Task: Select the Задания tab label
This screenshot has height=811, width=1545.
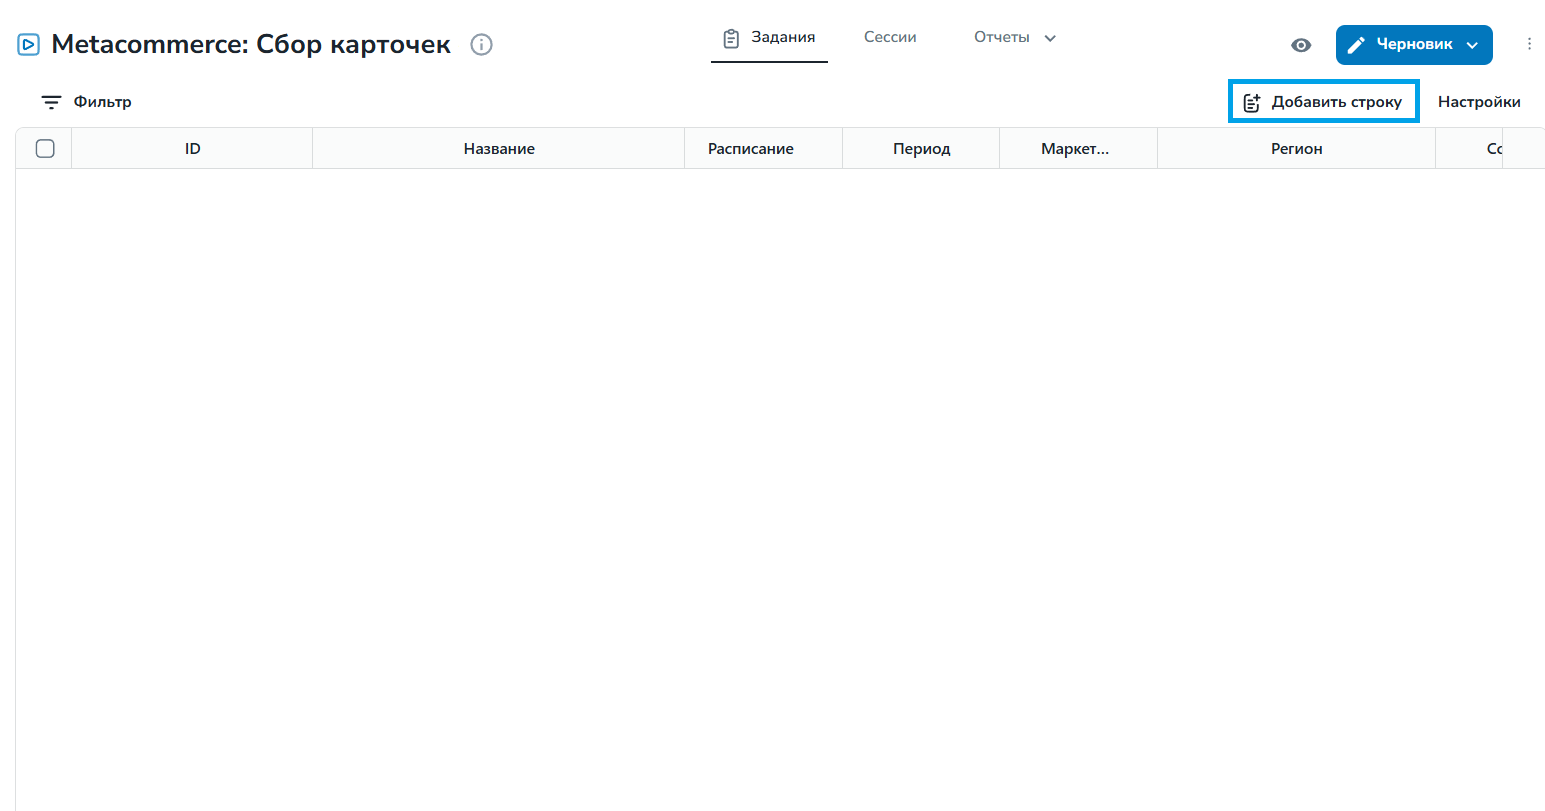Action: tap(783, 37)
